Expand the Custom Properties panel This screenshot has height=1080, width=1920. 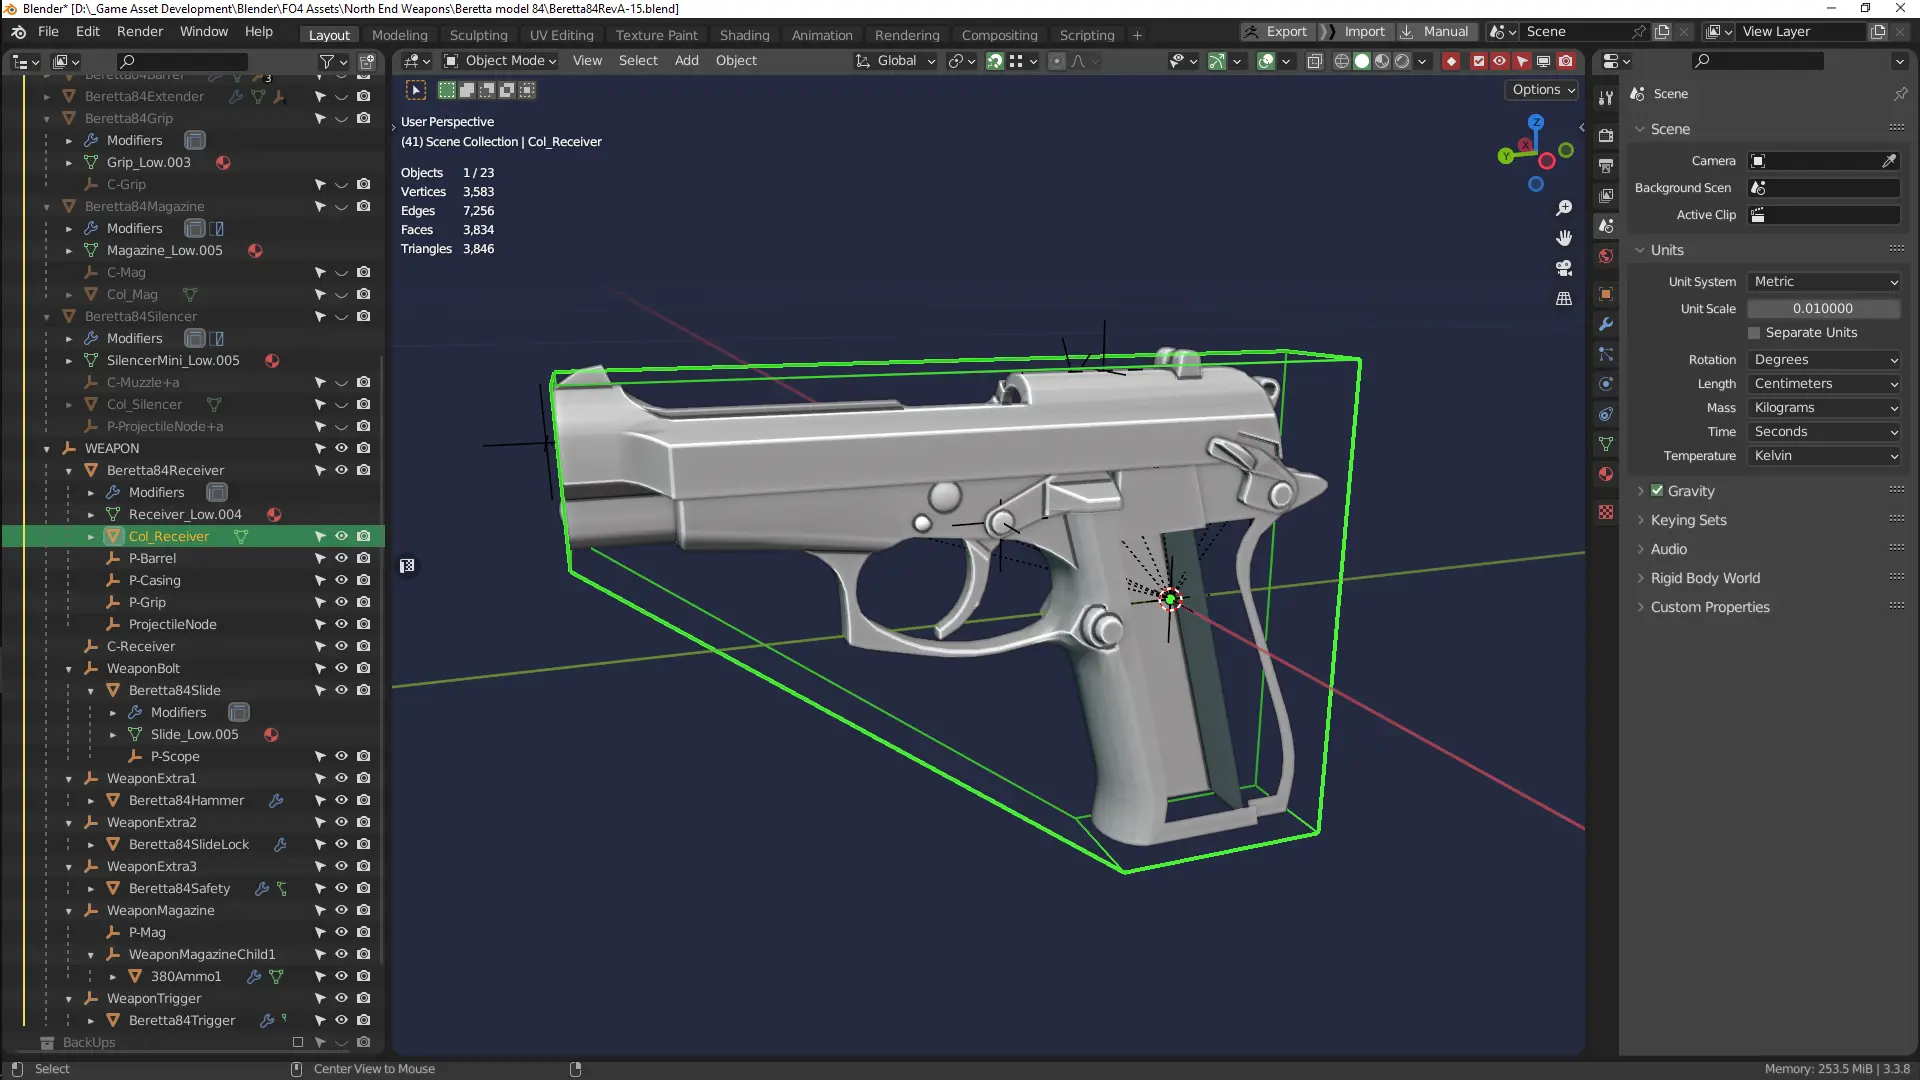pyautogui.click(x=1710, y=607)
